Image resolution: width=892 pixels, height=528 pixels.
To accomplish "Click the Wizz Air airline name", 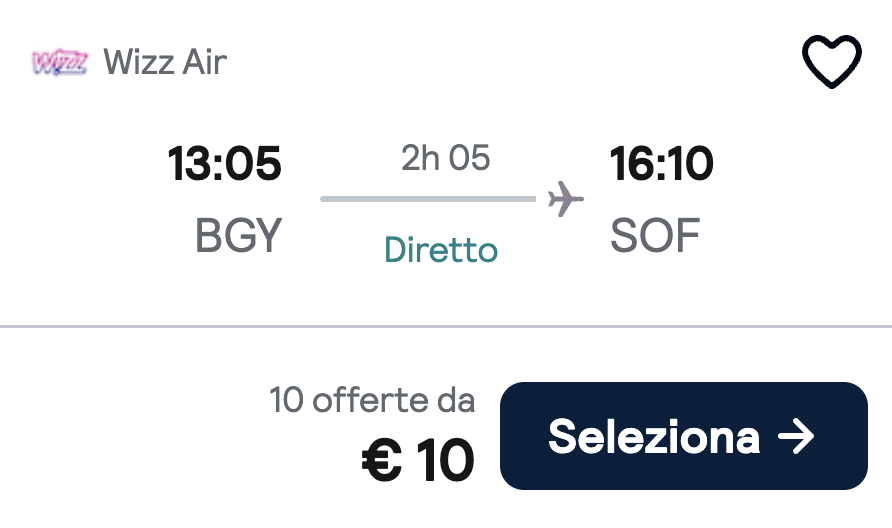I will pyautogui.click(x=165, y=62).
